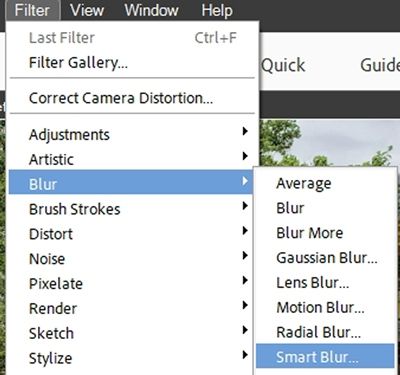Expand the Adjustments submenu arrow
The height and width of the screenshot is (375, 400).
point(245,131)
